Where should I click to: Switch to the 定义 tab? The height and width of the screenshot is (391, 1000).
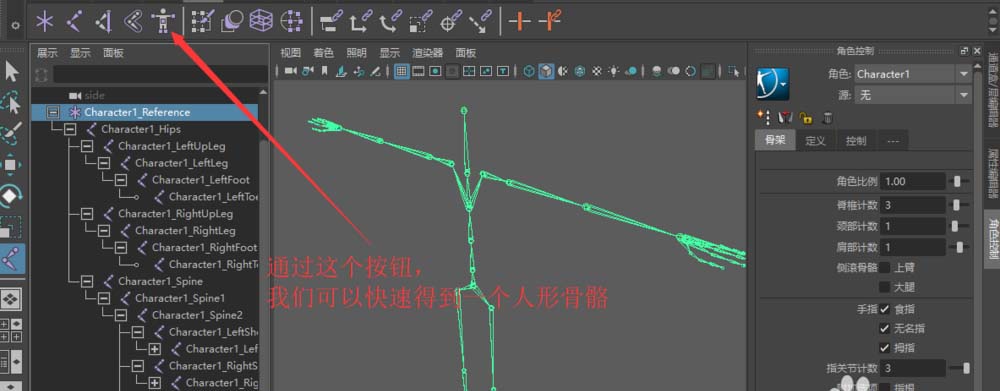coord(816,141)
